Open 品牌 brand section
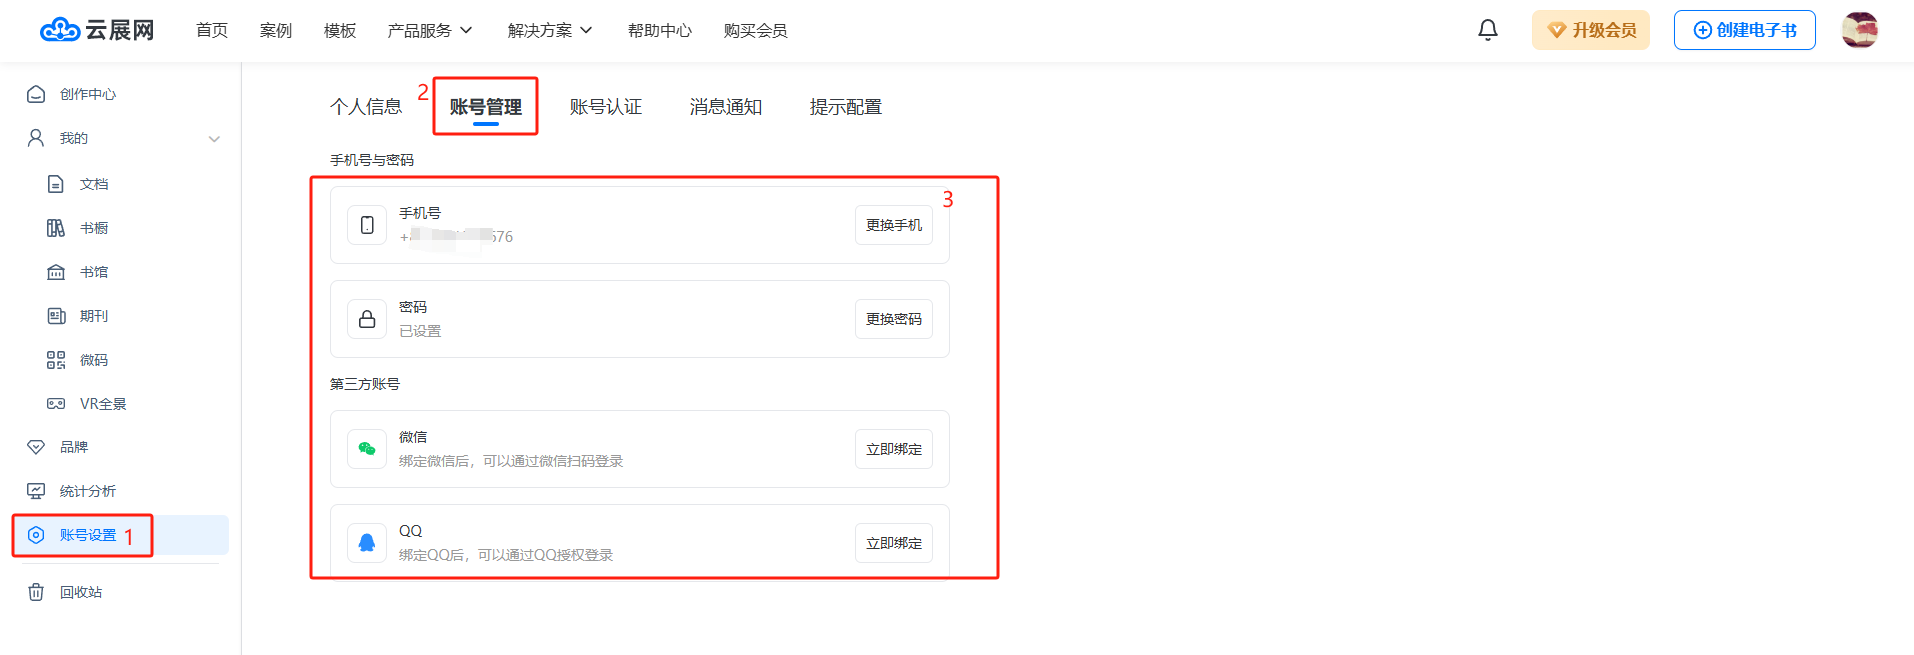The height and width of the screenshot is (655, 1914). pyautogui.click(x=73, y=447)
